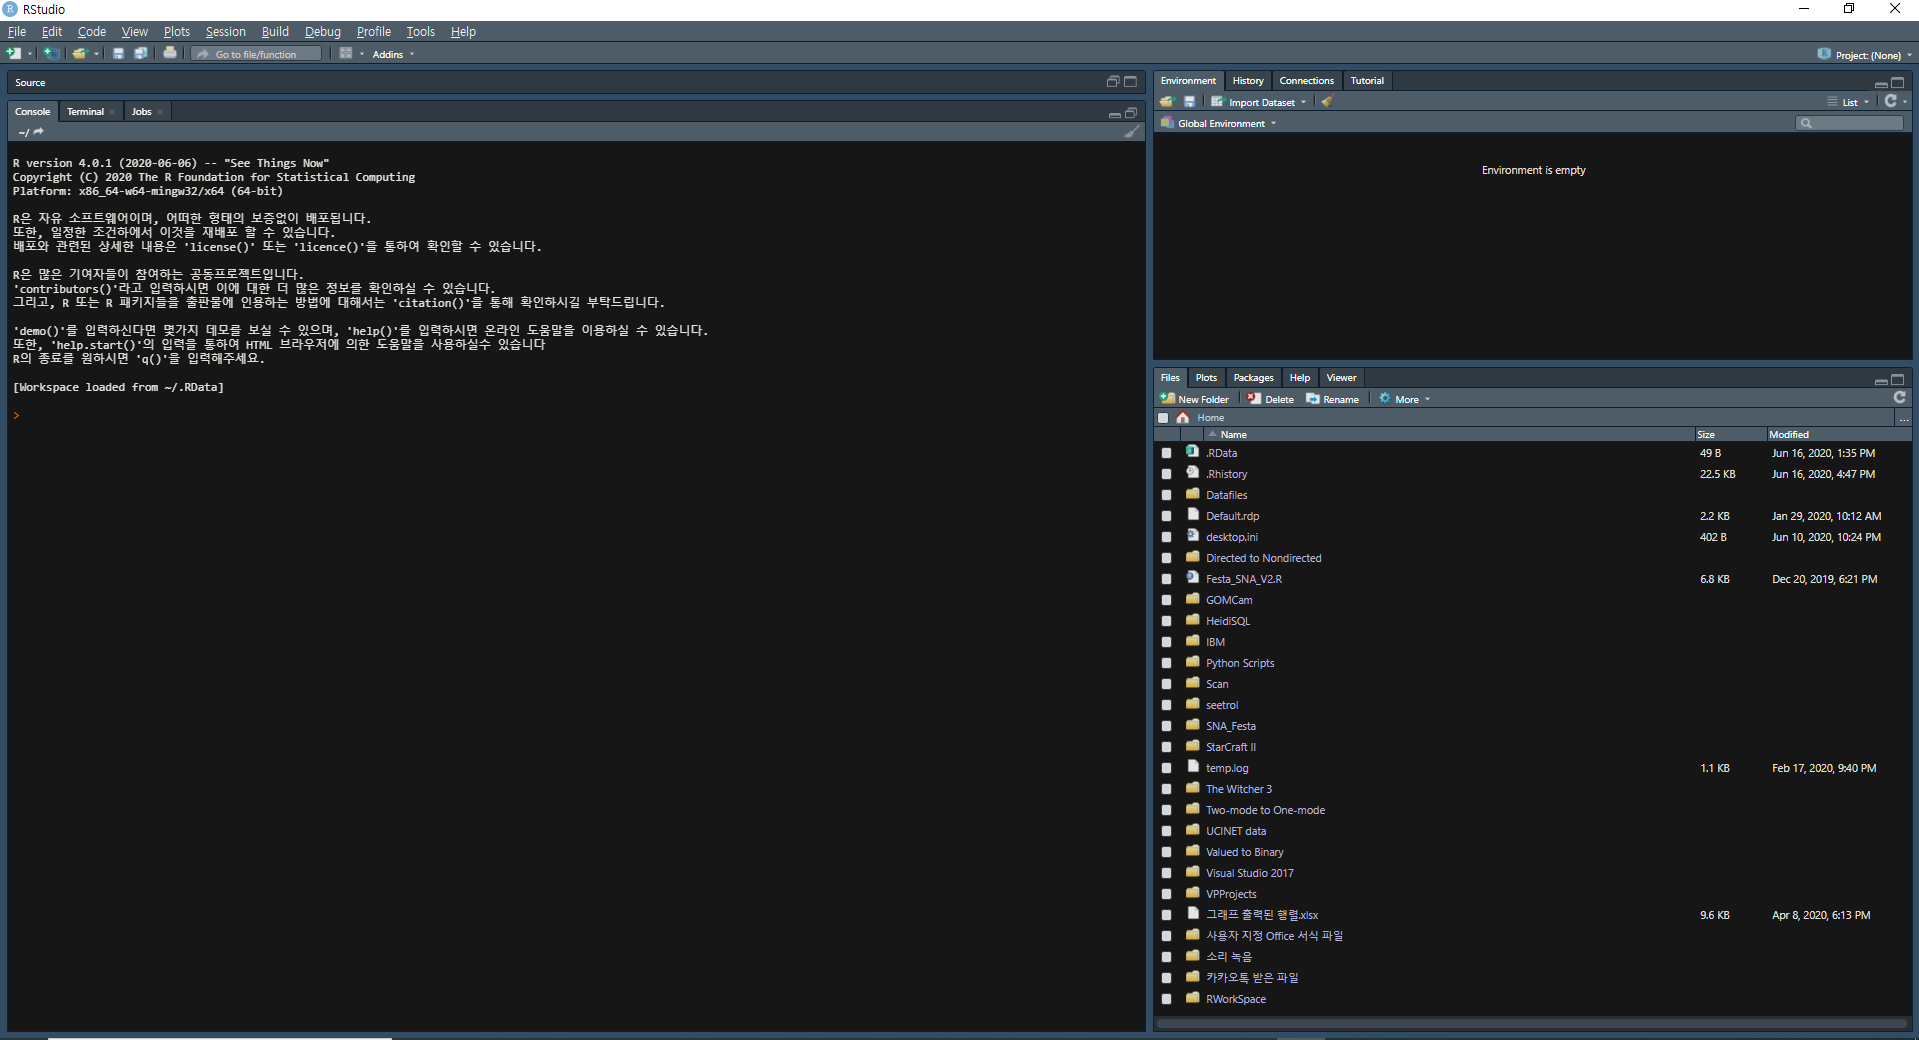Image resolution: width=1919 pixels, height=1040 pixels.
Task: Click the Go to file/function search box
Action: pyautogui.click(x=257, y=54)
